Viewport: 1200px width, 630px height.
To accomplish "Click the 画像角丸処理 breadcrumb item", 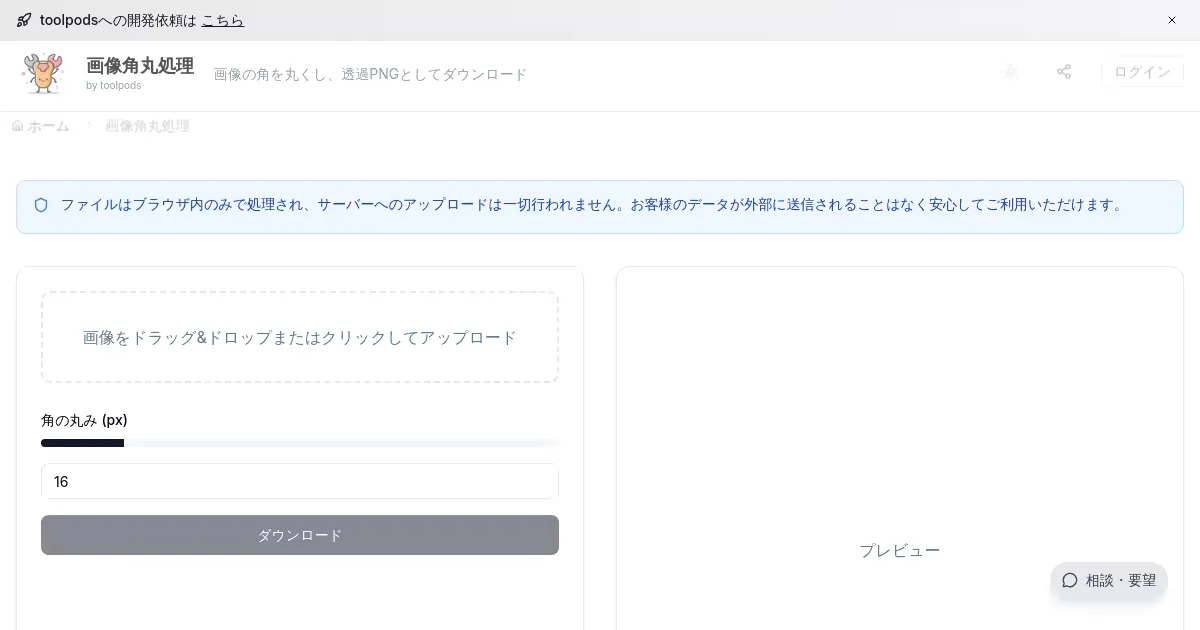I will [x=147, y=126].
